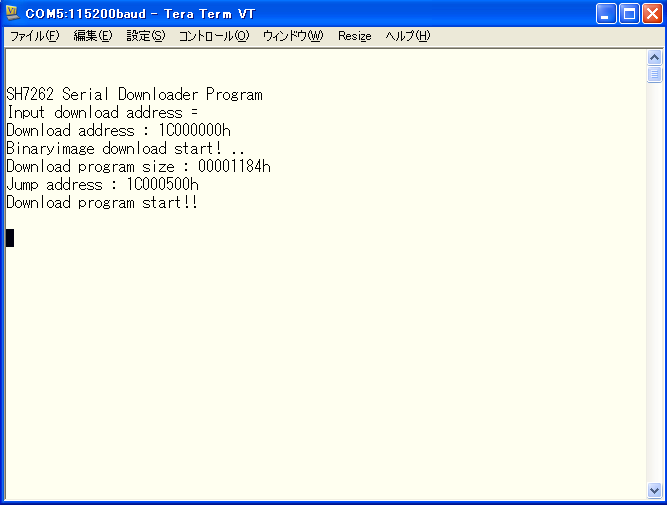The width and height of the screenshot is (667, 505).
Task: Click the '1C000000h' download address value
Action: coord(195,130)
